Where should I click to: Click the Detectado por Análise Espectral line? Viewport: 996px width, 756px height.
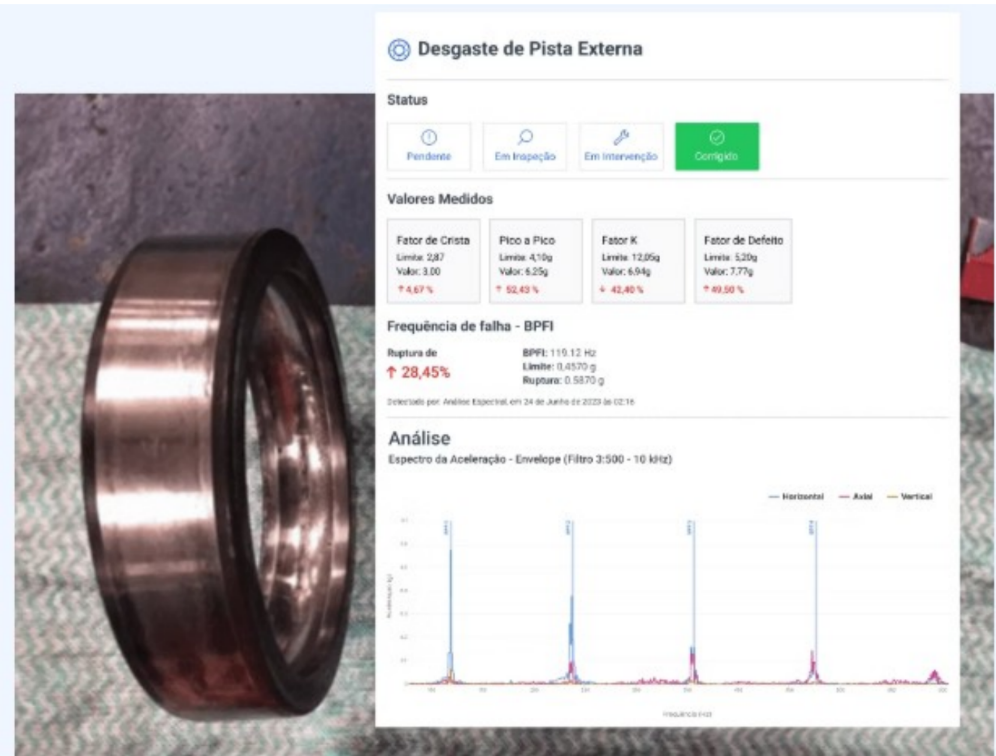click(511, 402)
